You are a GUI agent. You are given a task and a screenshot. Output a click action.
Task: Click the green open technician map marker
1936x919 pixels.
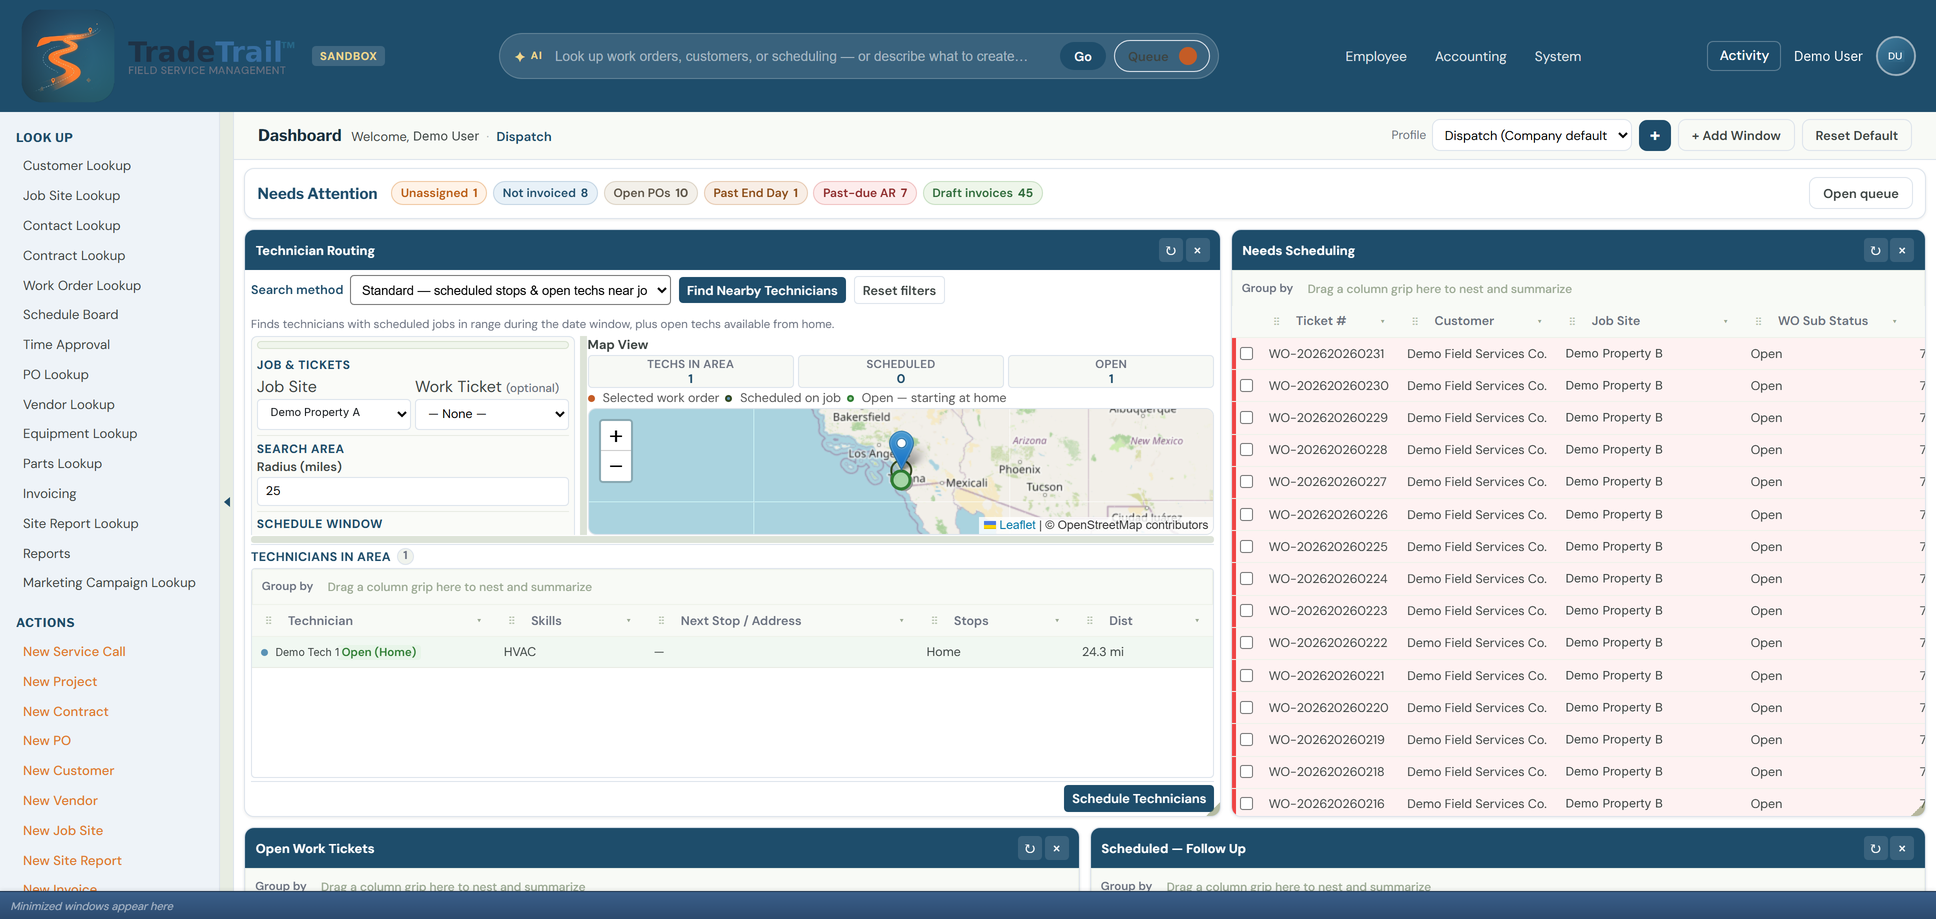point(901,479)
